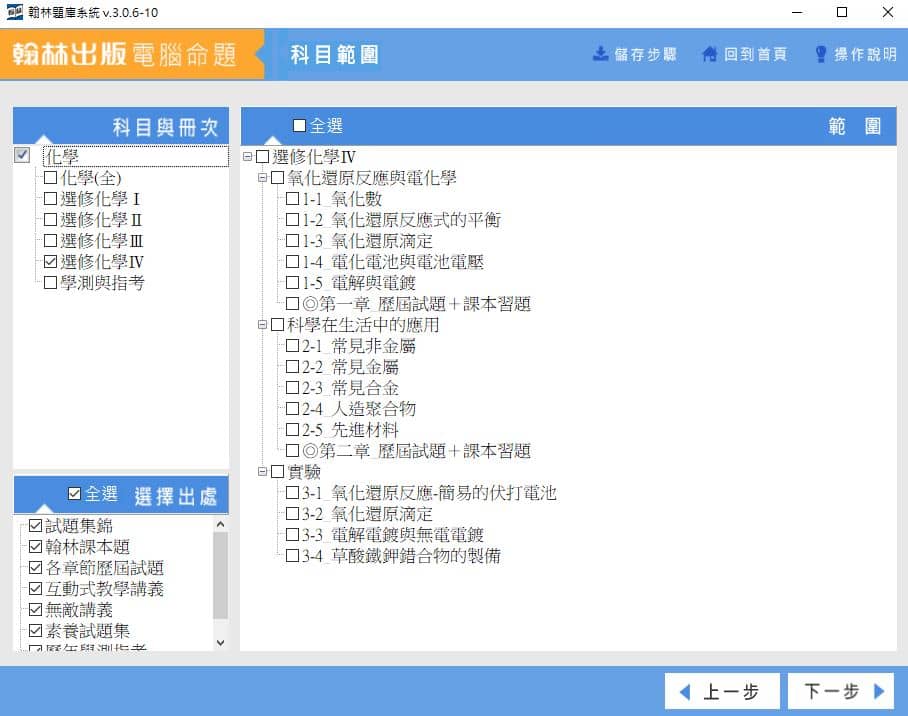Proceed with the 下一步 button

pos(841,691)
